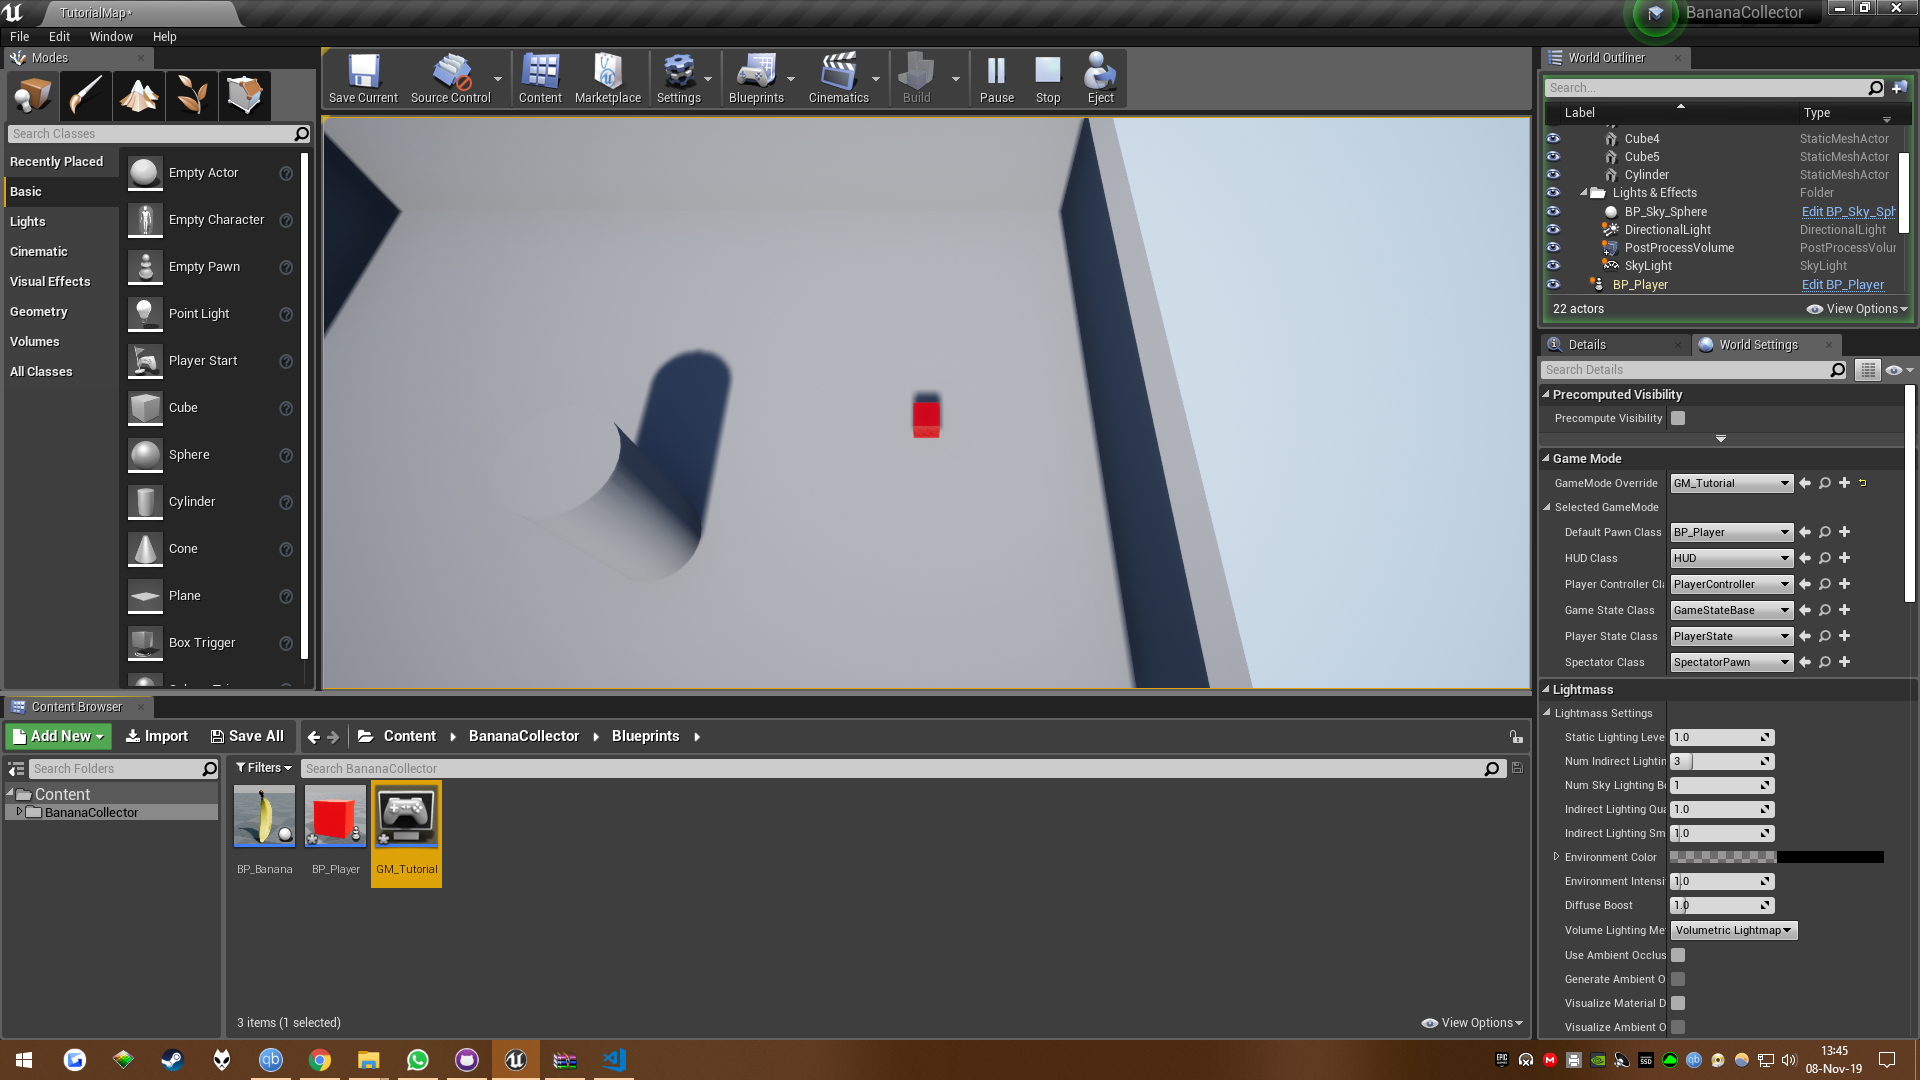Image resolution: width=1920 pixels, height=1080 pixels.
Task: Click Diffuse Boost value slider
Action: click(x=1722, y=905)
